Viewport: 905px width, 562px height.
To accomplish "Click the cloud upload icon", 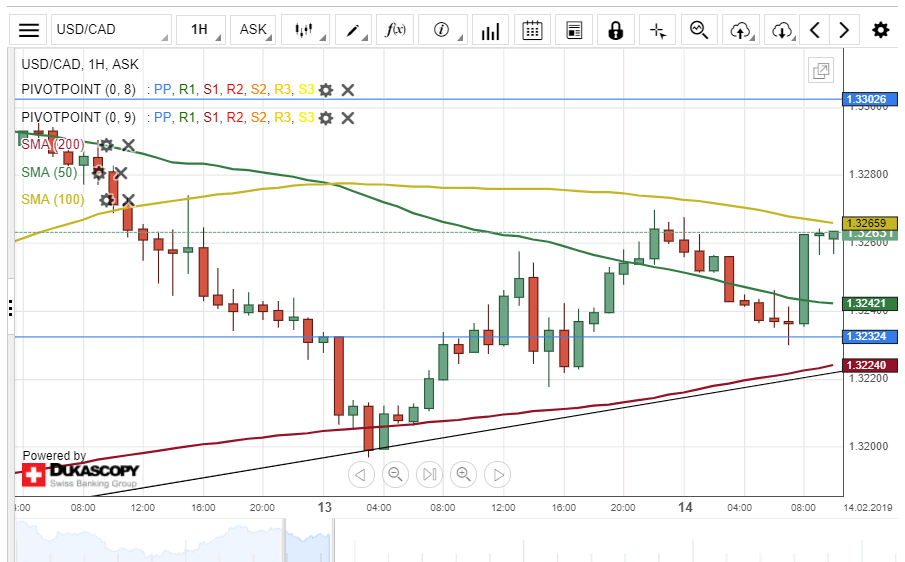I will click(x=741, y=30).
